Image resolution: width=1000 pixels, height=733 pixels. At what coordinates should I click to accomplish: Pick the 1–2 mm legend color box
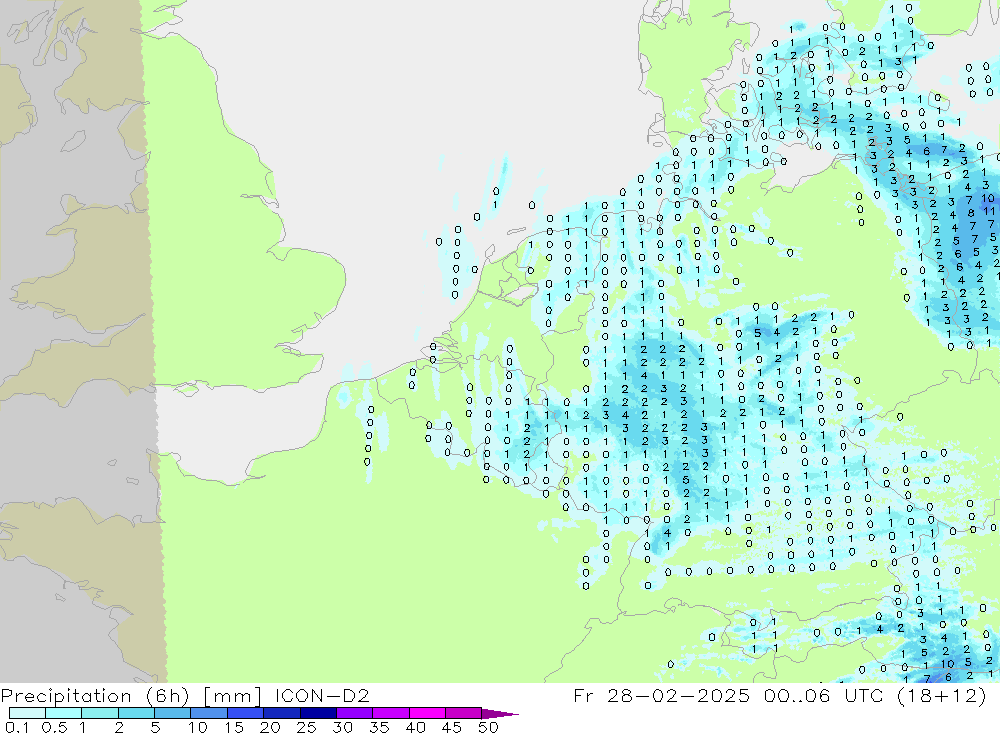click(x=100, y=713)
